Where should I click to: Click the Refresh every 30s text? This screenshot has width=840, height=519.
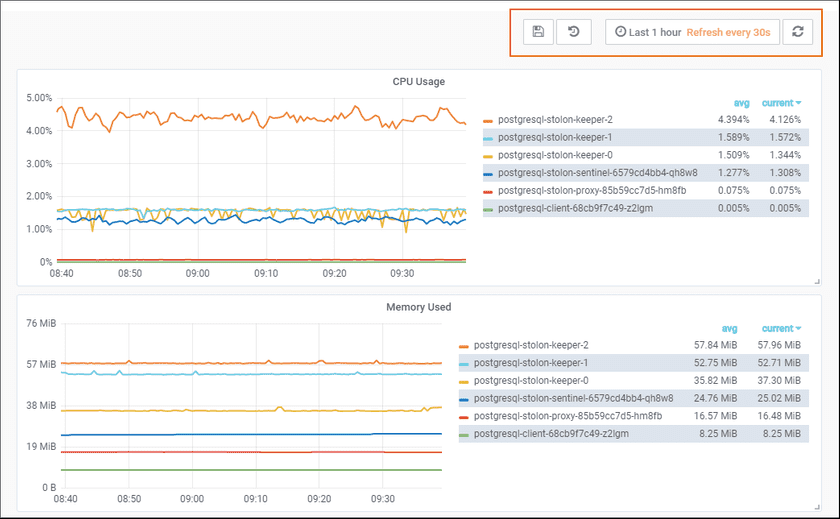click(x=728, y=32)
